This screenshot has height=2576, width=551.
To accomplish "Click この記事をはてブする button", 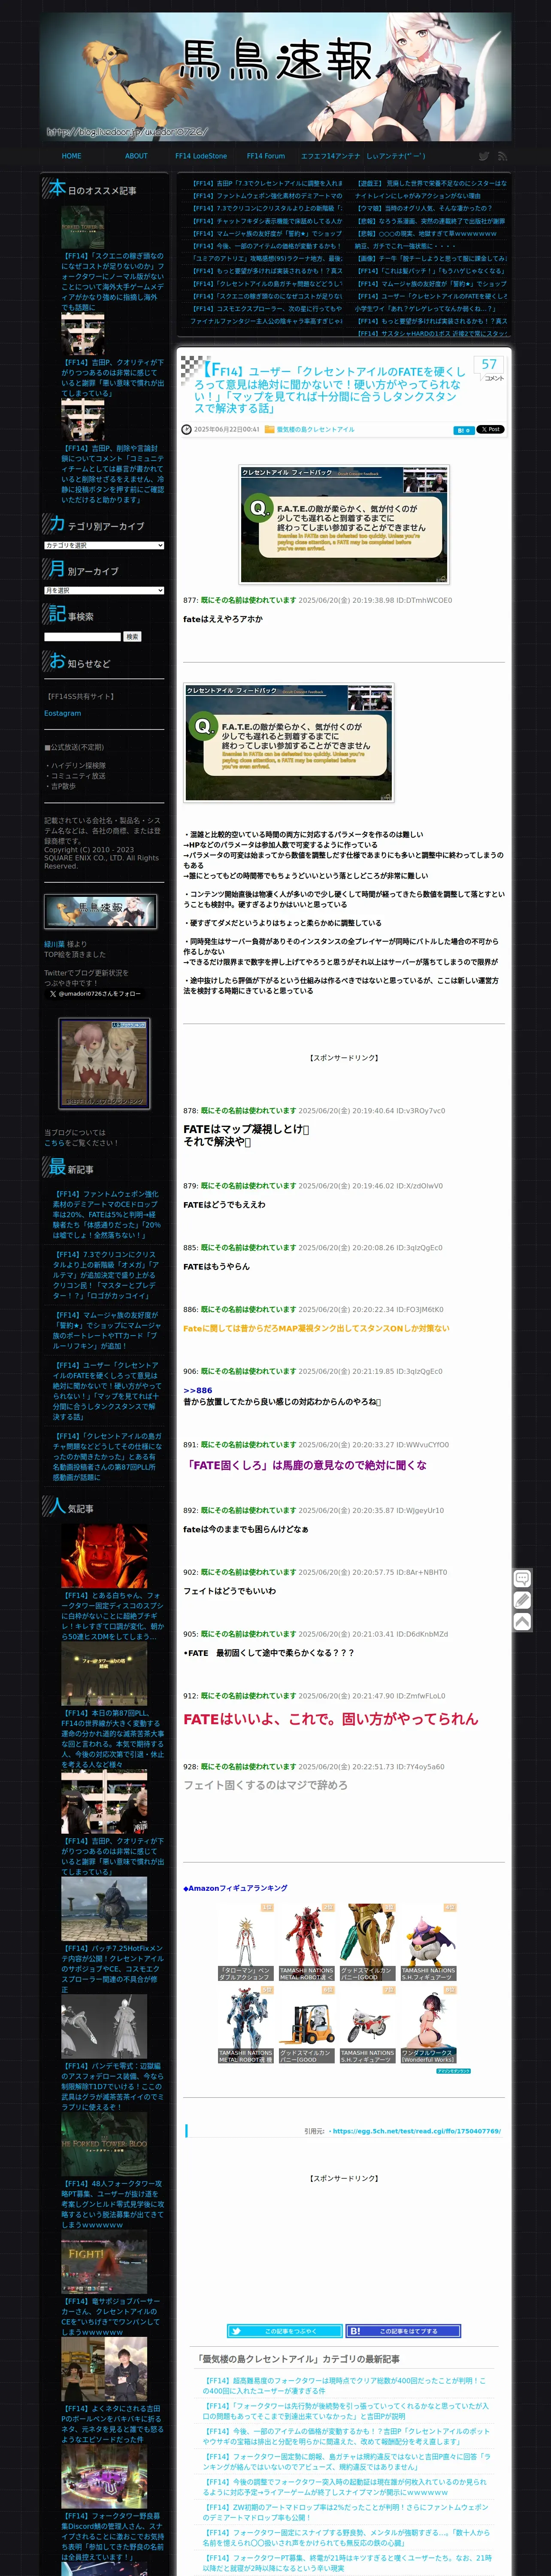I will 403,2330.
